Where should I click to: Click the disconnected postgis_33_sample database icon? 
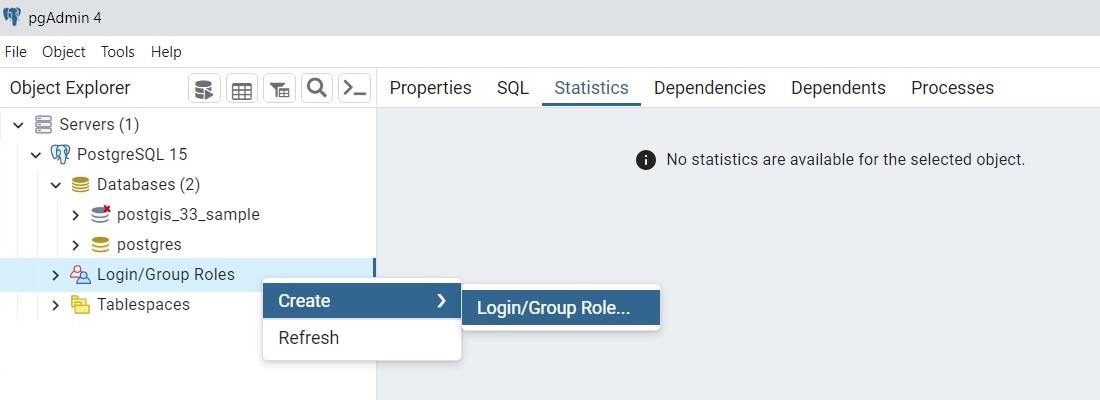click(x=101, y=214)
